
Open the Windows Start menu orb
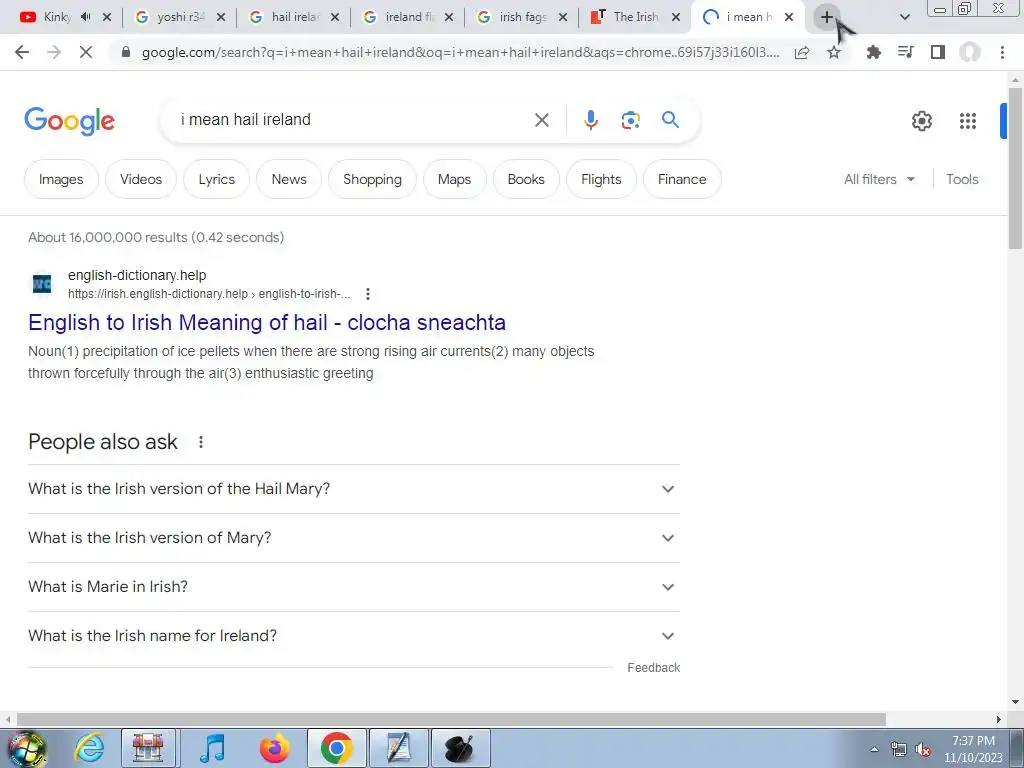click(x=26, y=749)
